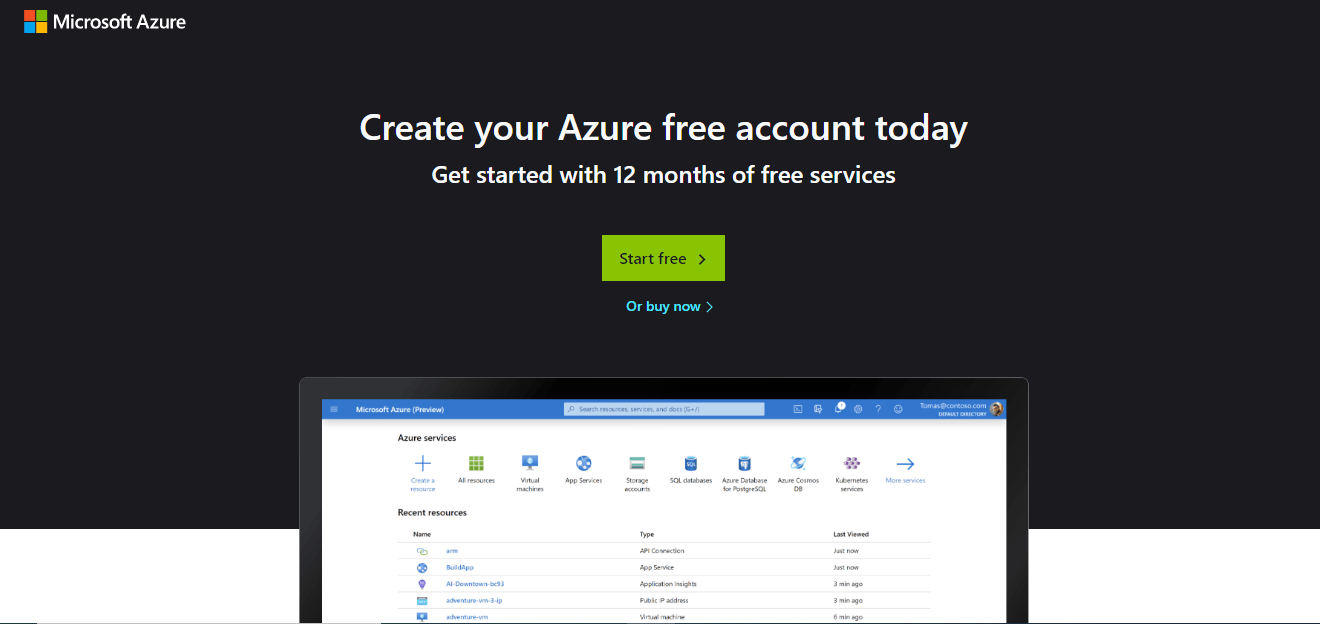Open Cloud Shell icon in the portal preview
This screenshot has height=624, width=1320.
[x=798, y=409]
